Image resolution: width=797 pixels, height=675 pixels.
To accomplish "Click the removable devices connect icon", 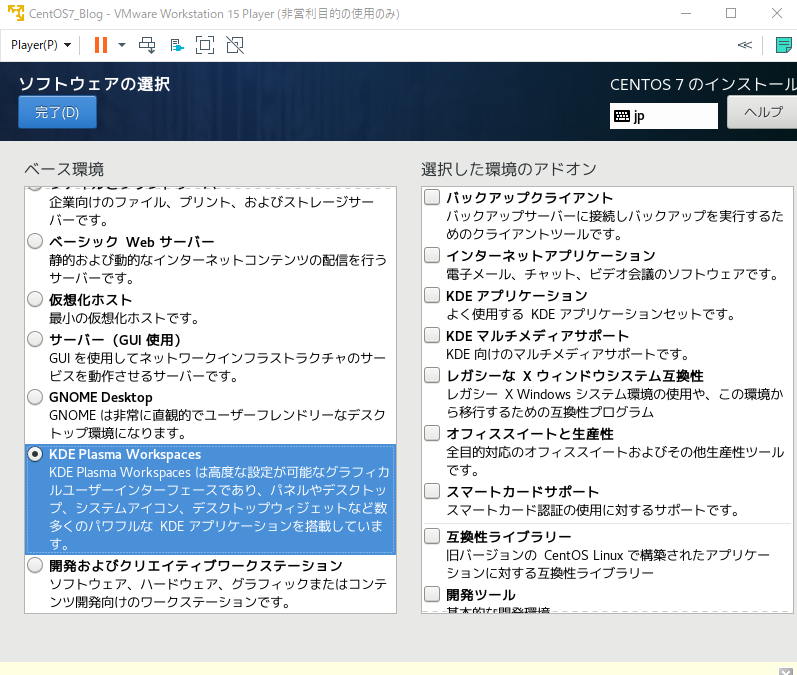I will coord(176,45).
